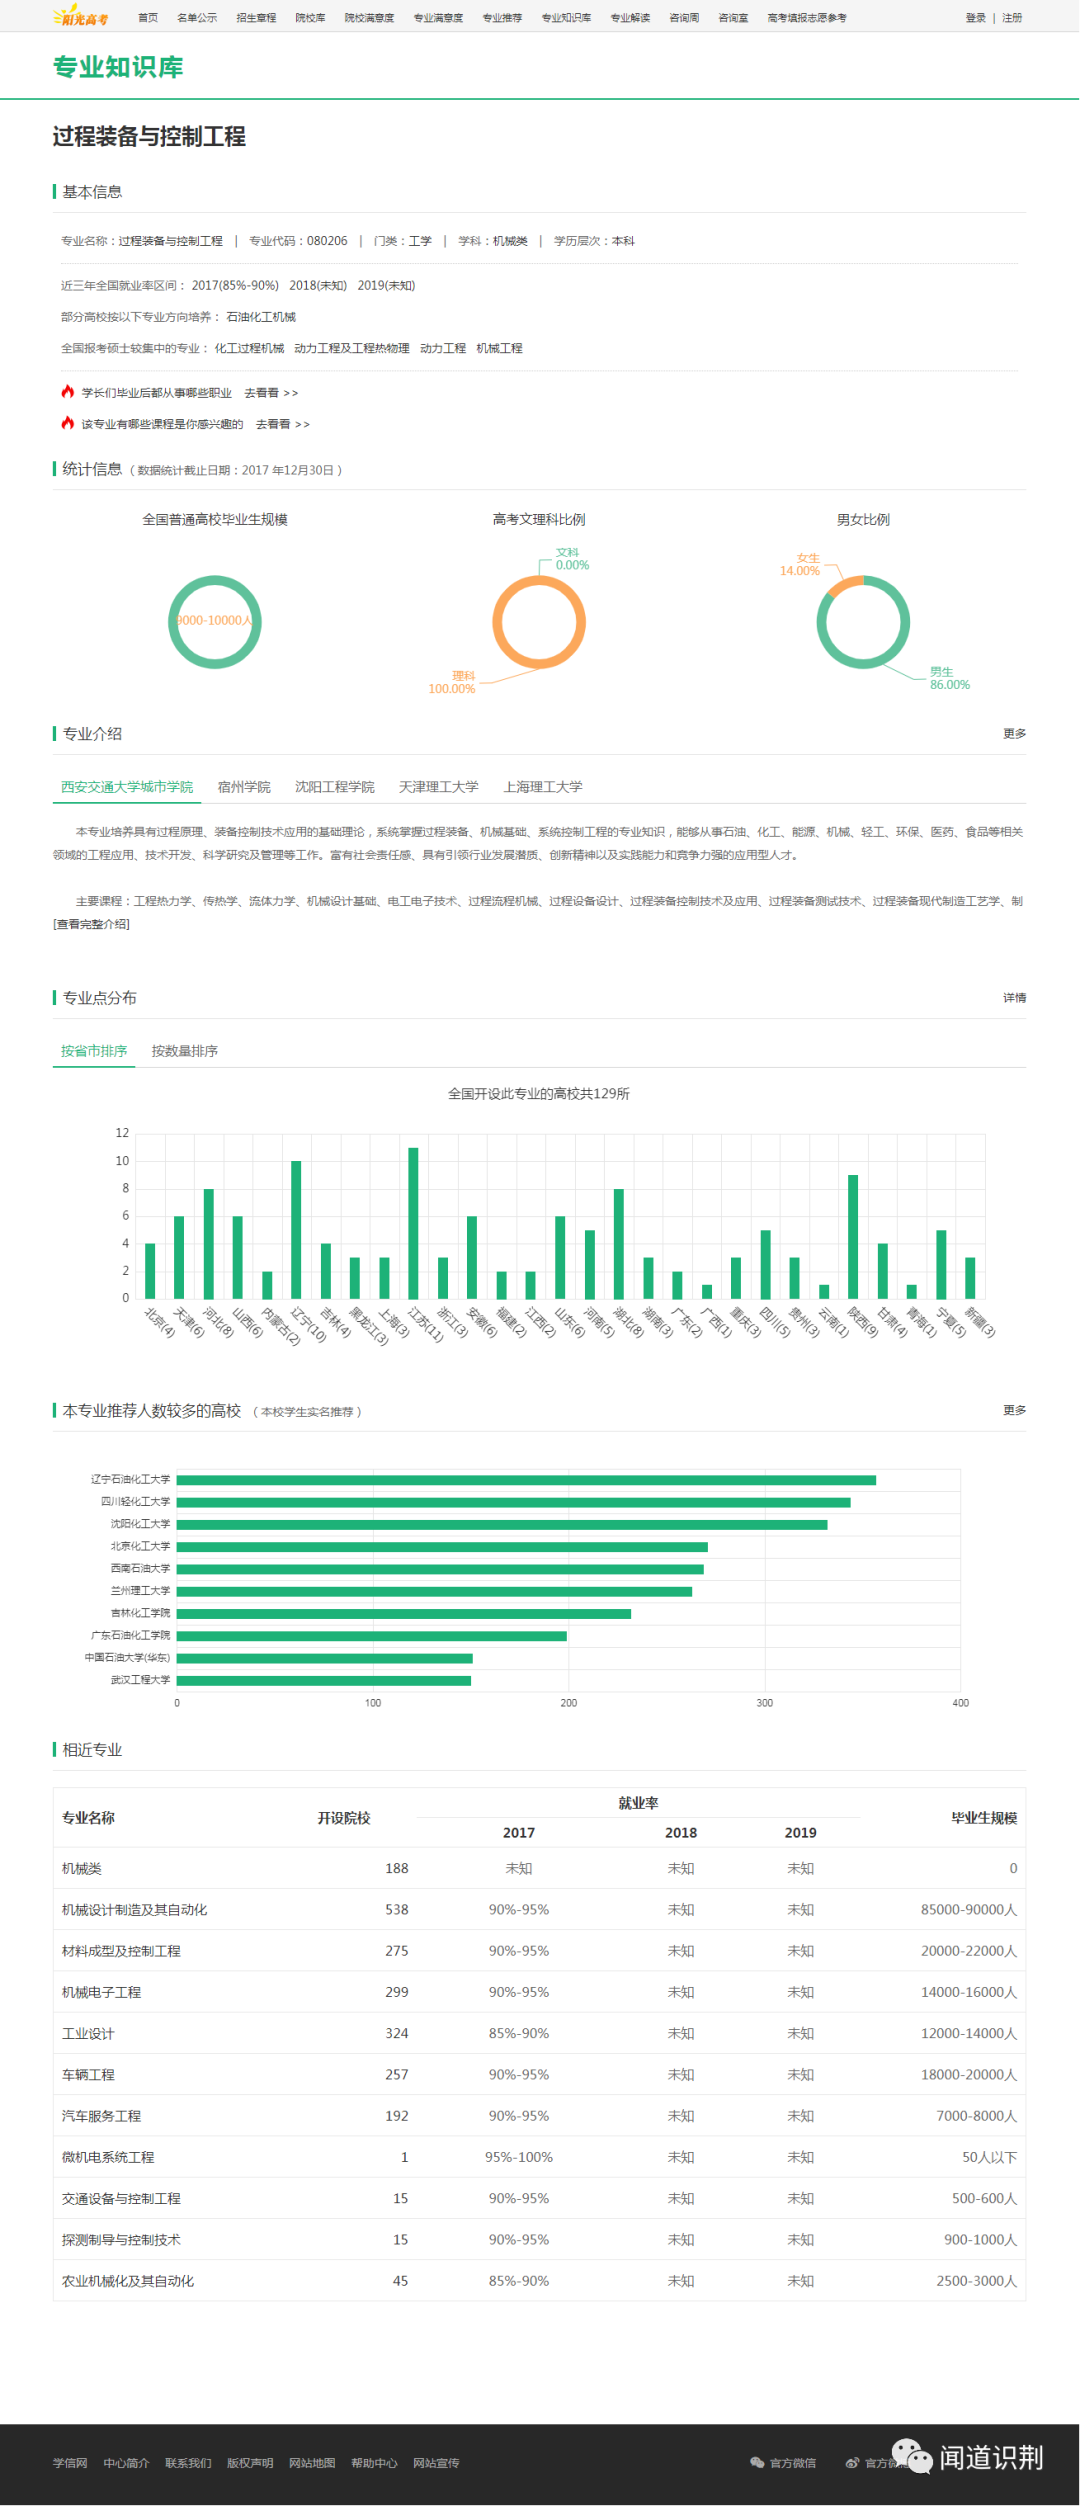Click 汽车服务工程 in the table
The height and width of the screenshot is (2506, 1080).
101,2116
